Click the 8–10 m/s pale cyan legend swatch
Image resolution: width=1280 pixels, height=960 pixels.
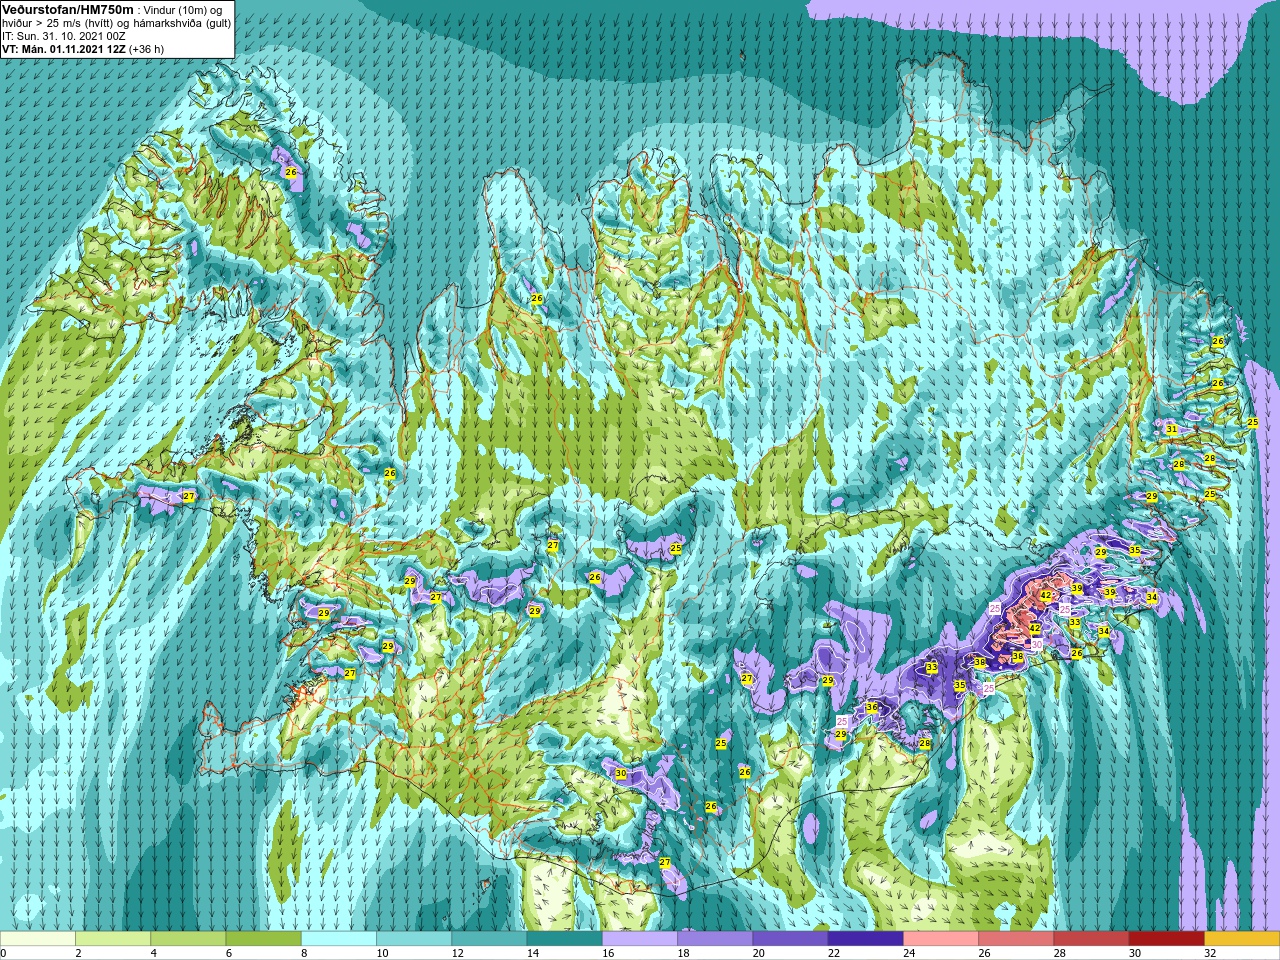[x=339, y=939]
